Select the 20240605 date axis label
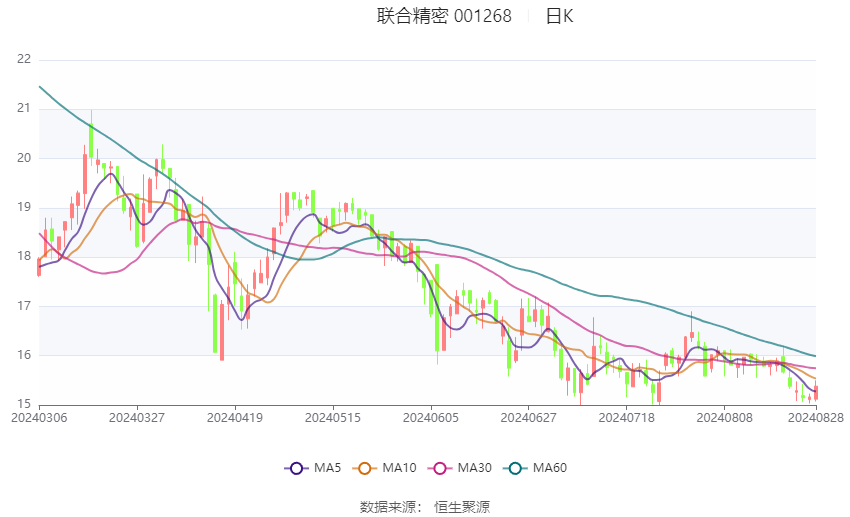This screenshot has width=850, height=517. click(431, 418)
